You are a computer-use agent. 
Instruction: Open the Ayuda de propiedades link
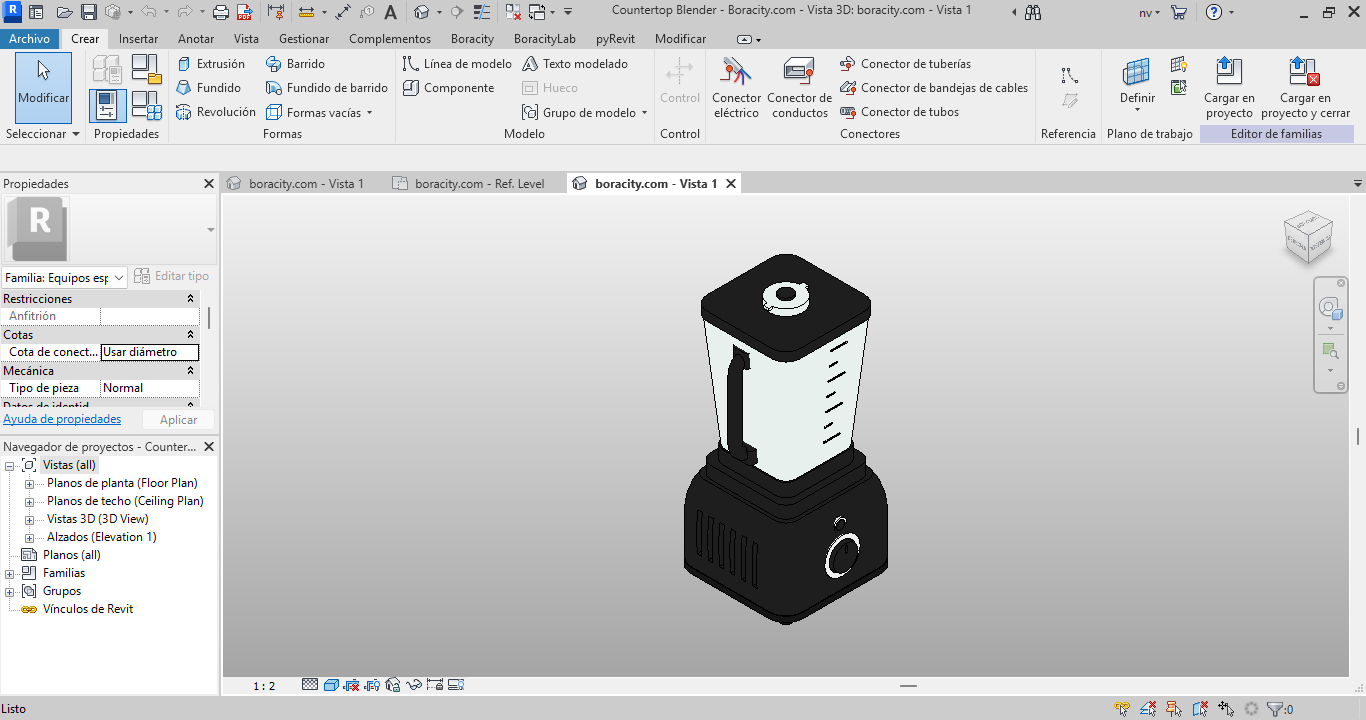point(62,420)
